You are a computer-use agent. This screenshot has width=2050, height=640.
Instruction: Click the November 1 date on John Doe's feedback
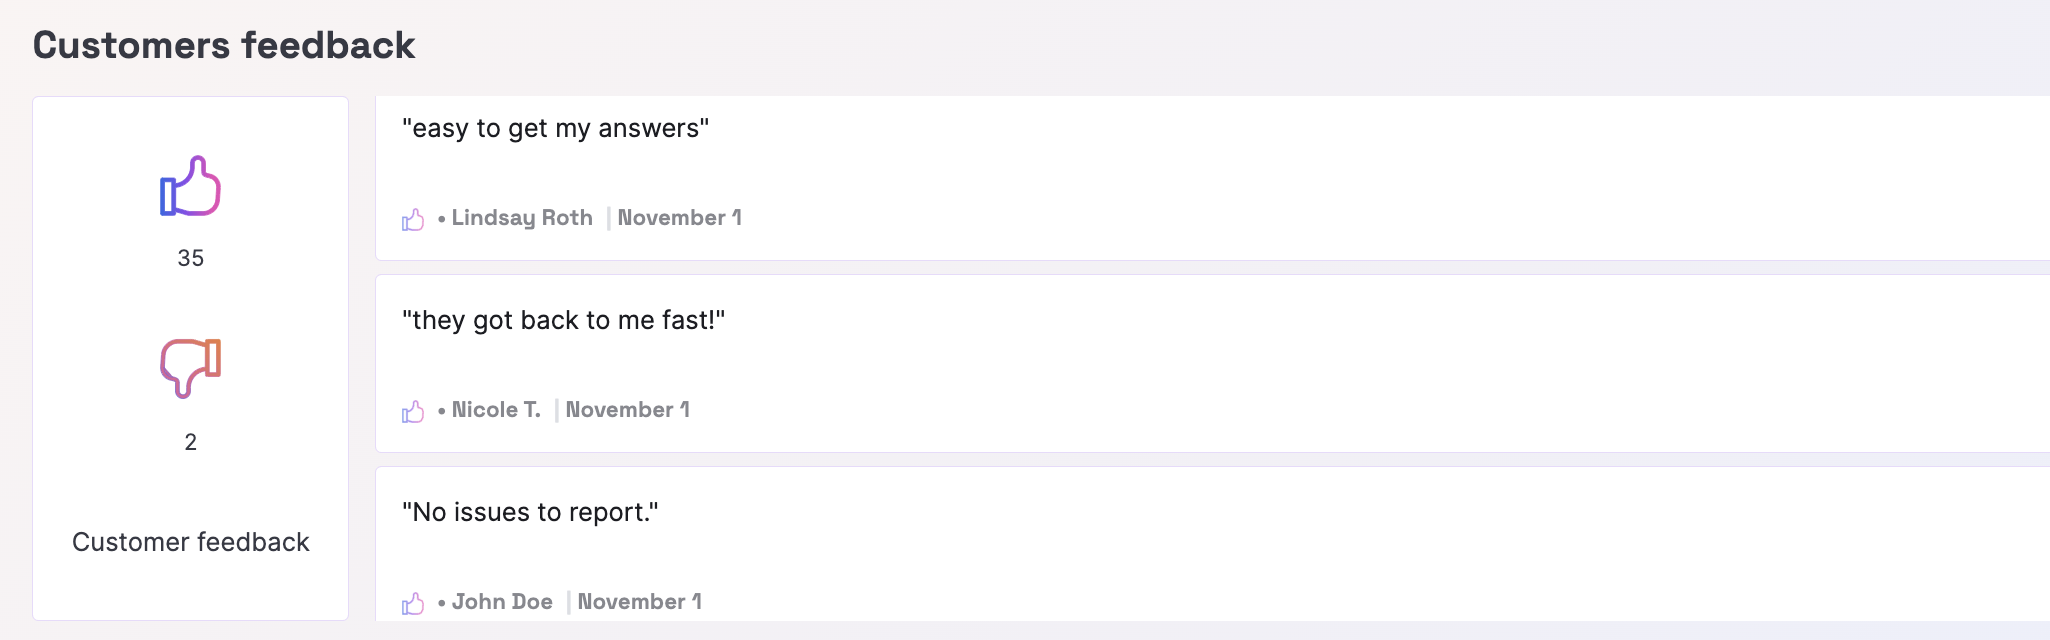tap(639, 602)
